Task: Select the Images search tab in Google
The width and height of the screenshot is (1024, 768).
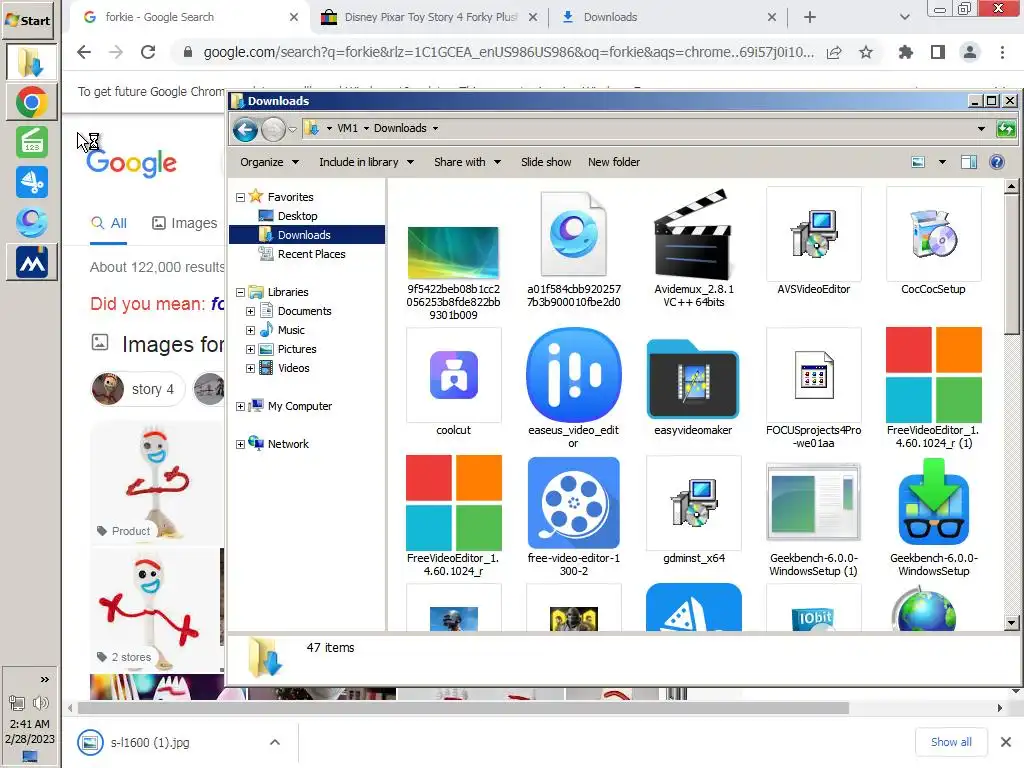Action: pyautogui.click(x=185, y=223)
